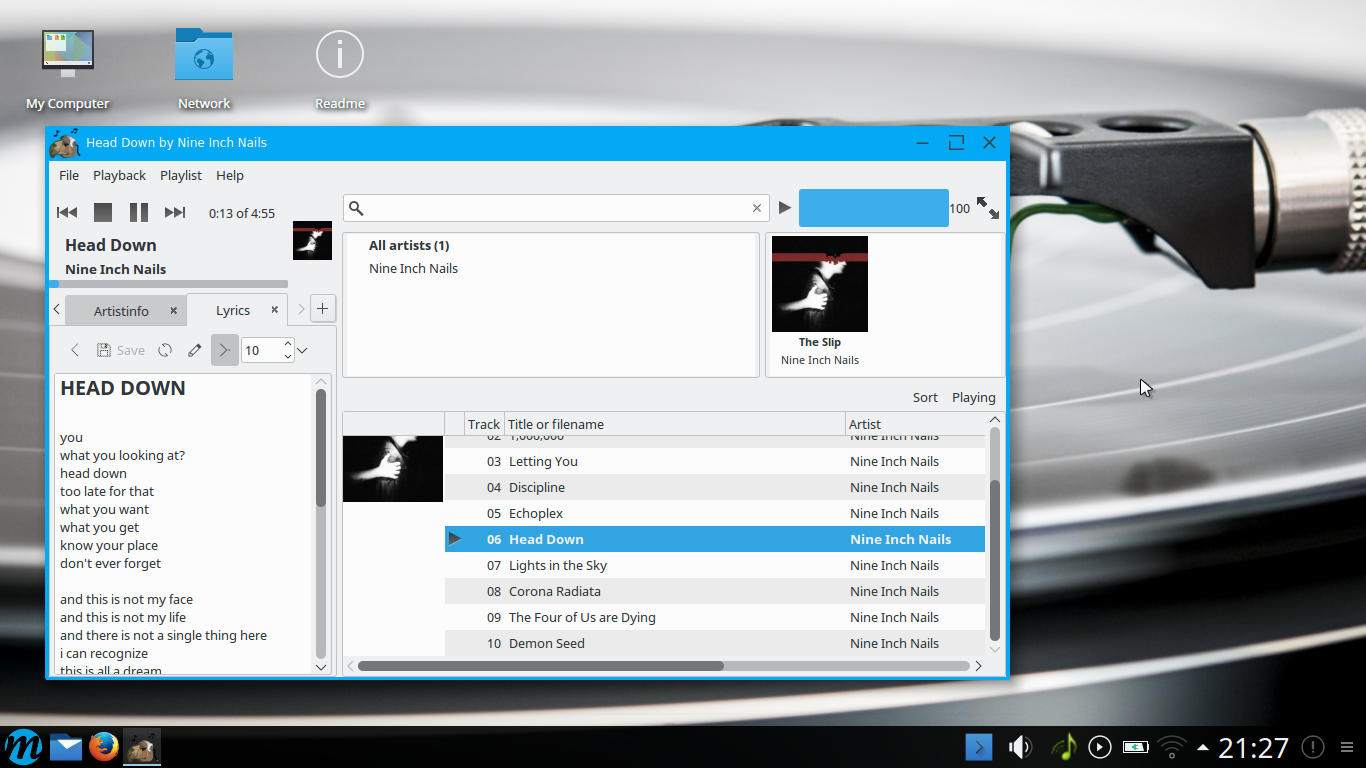Sort by Track column header

click(484, 424)
